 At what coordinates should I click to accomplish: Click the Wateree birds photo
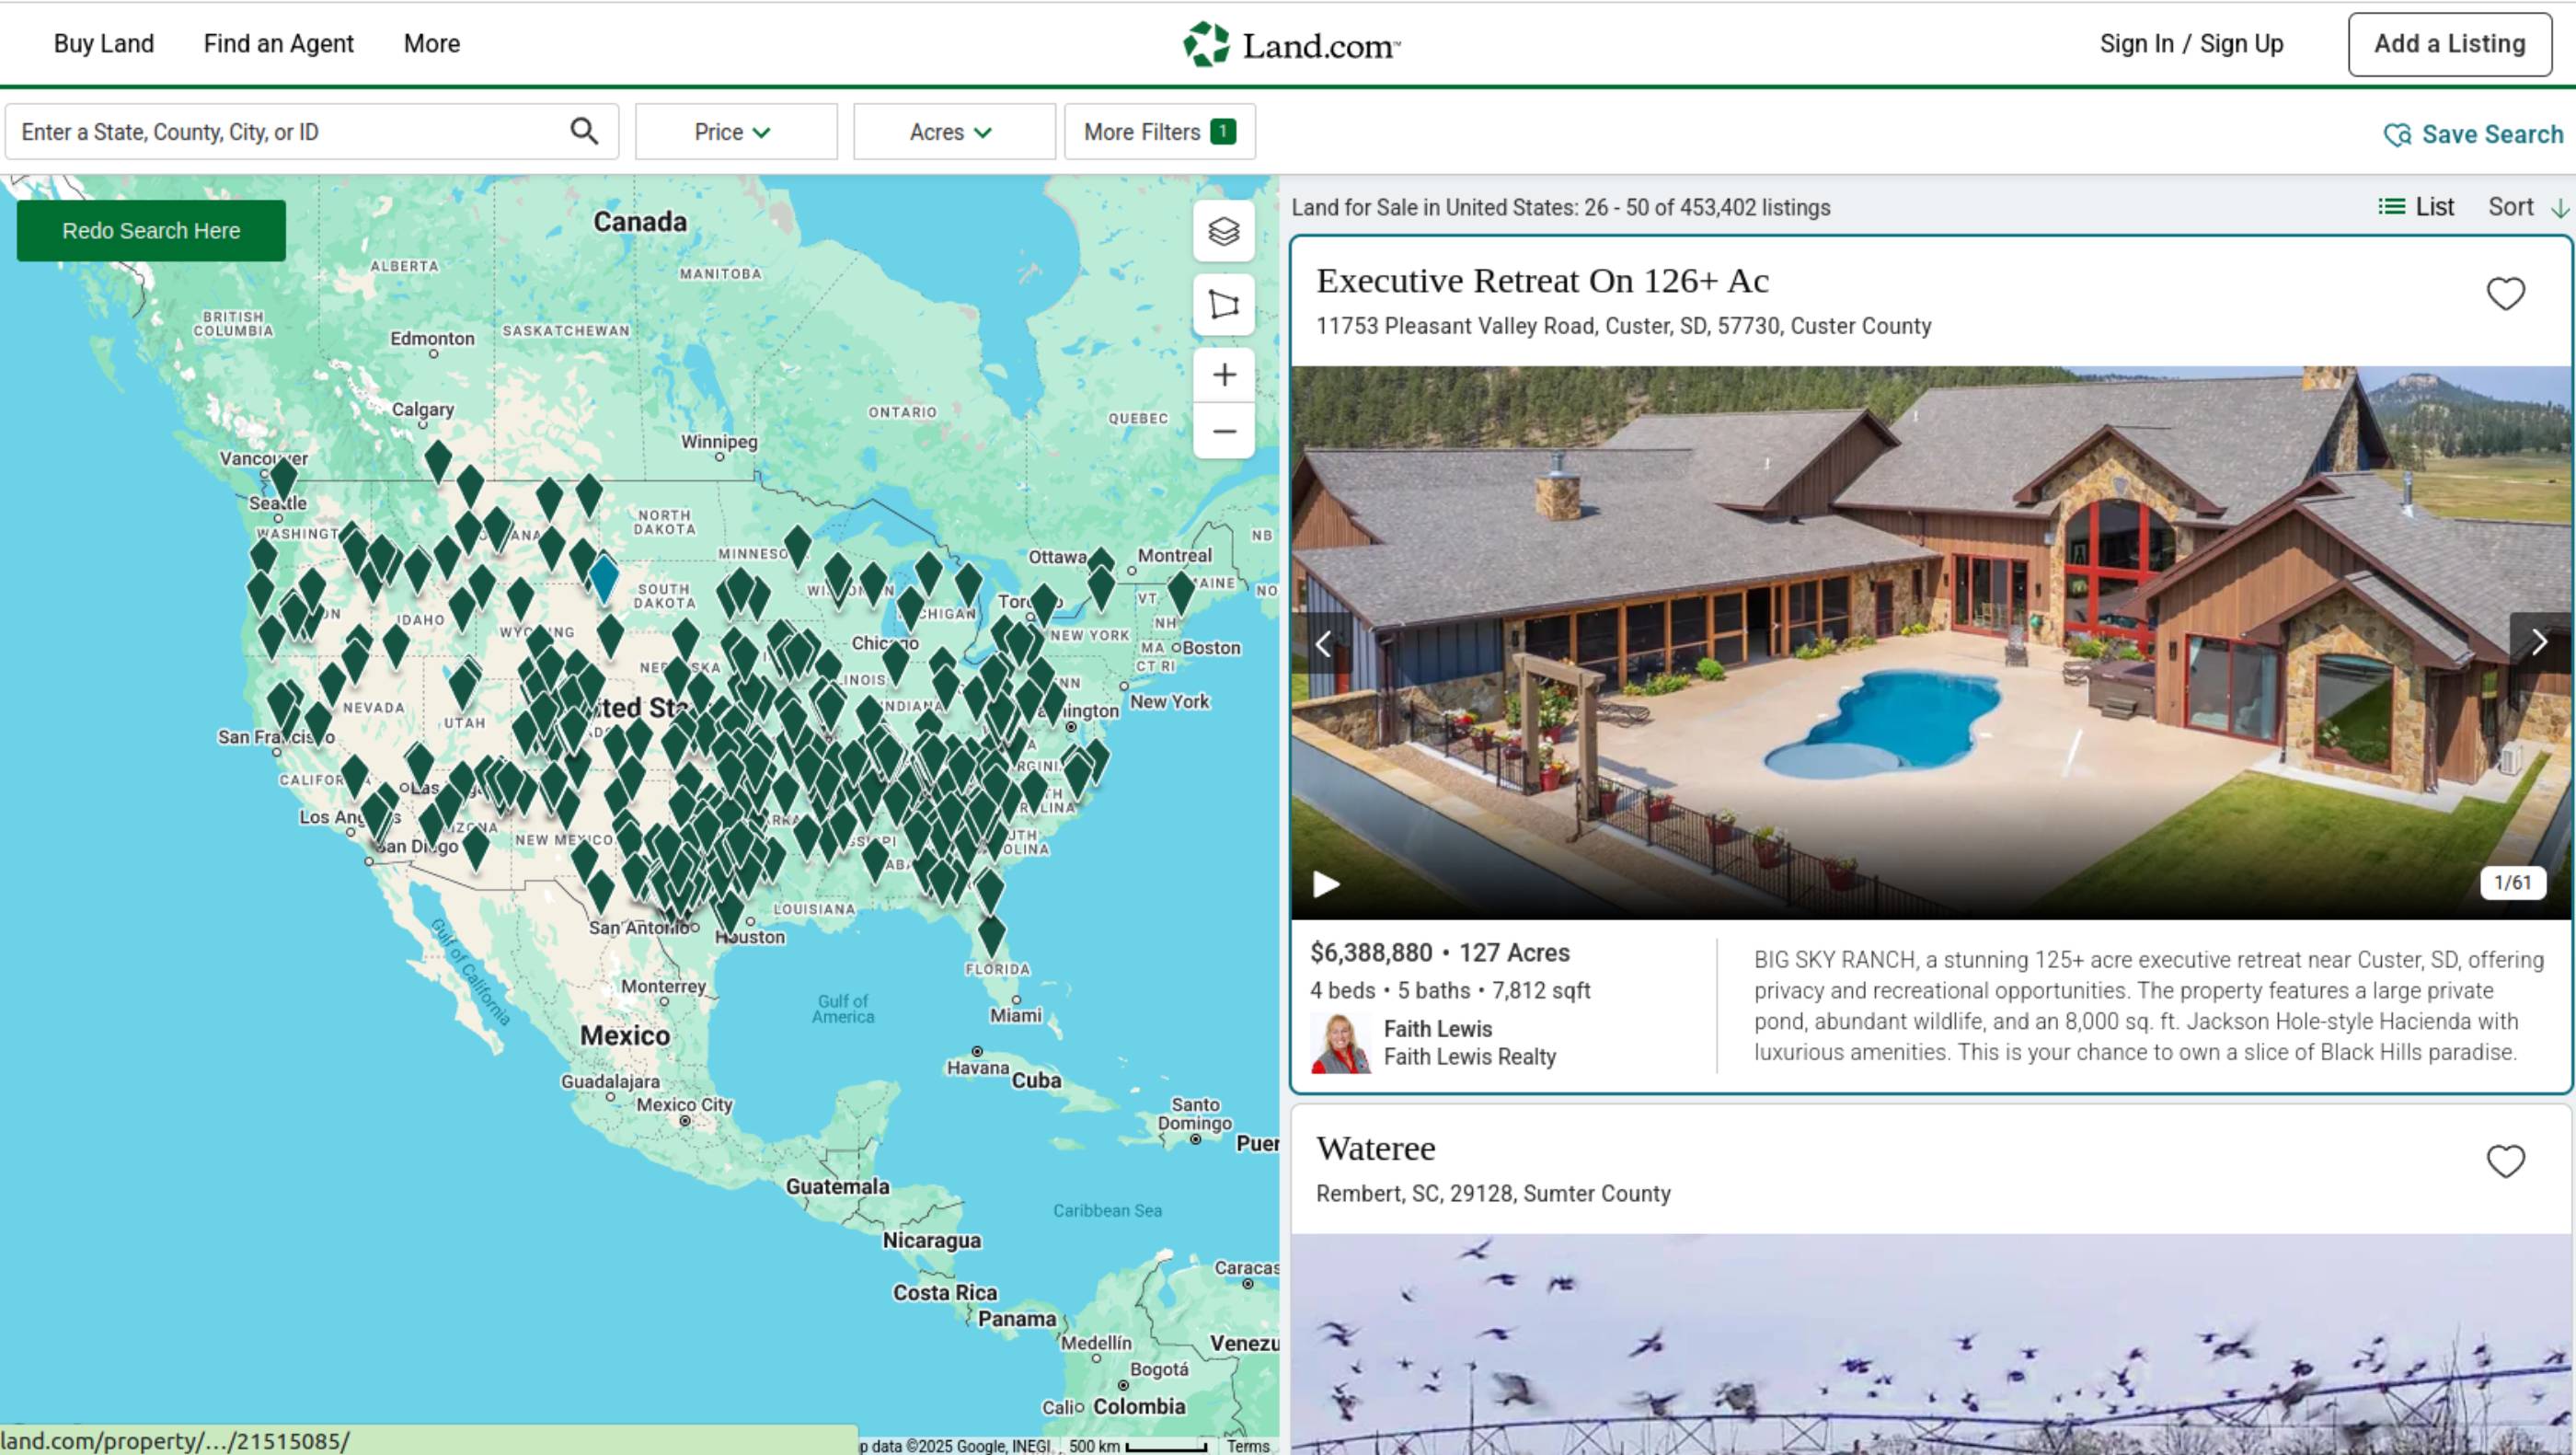pos(1930,1344)
